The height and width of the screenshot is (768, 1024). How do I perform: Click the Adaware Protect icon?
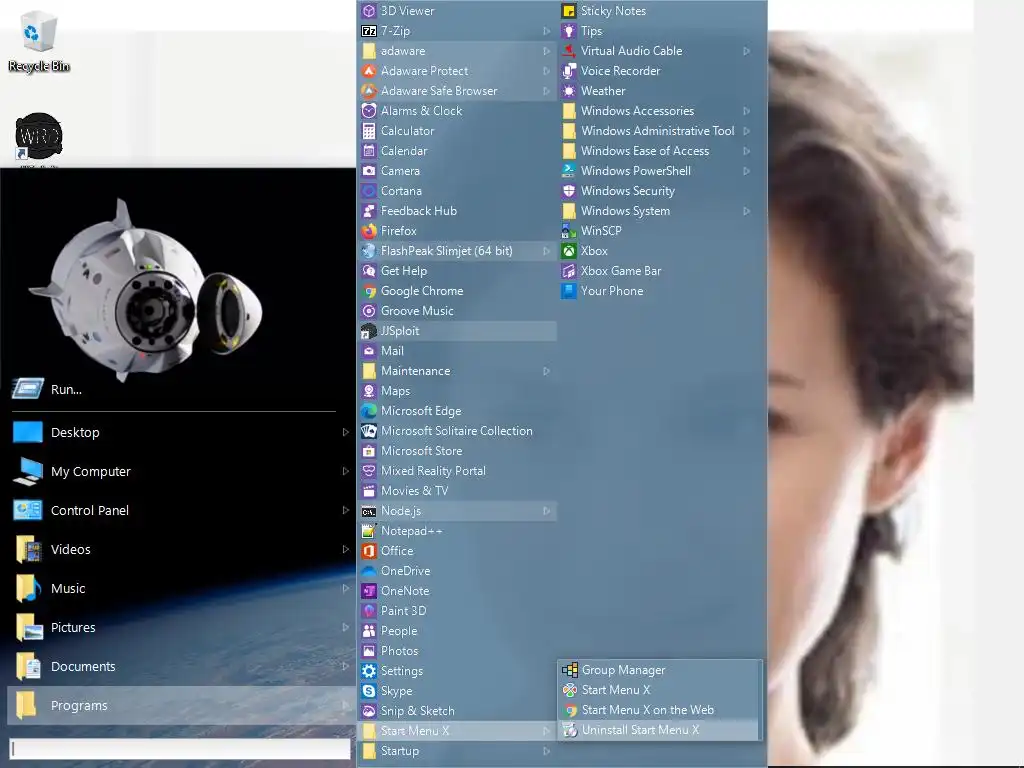[x=369, y=71]
